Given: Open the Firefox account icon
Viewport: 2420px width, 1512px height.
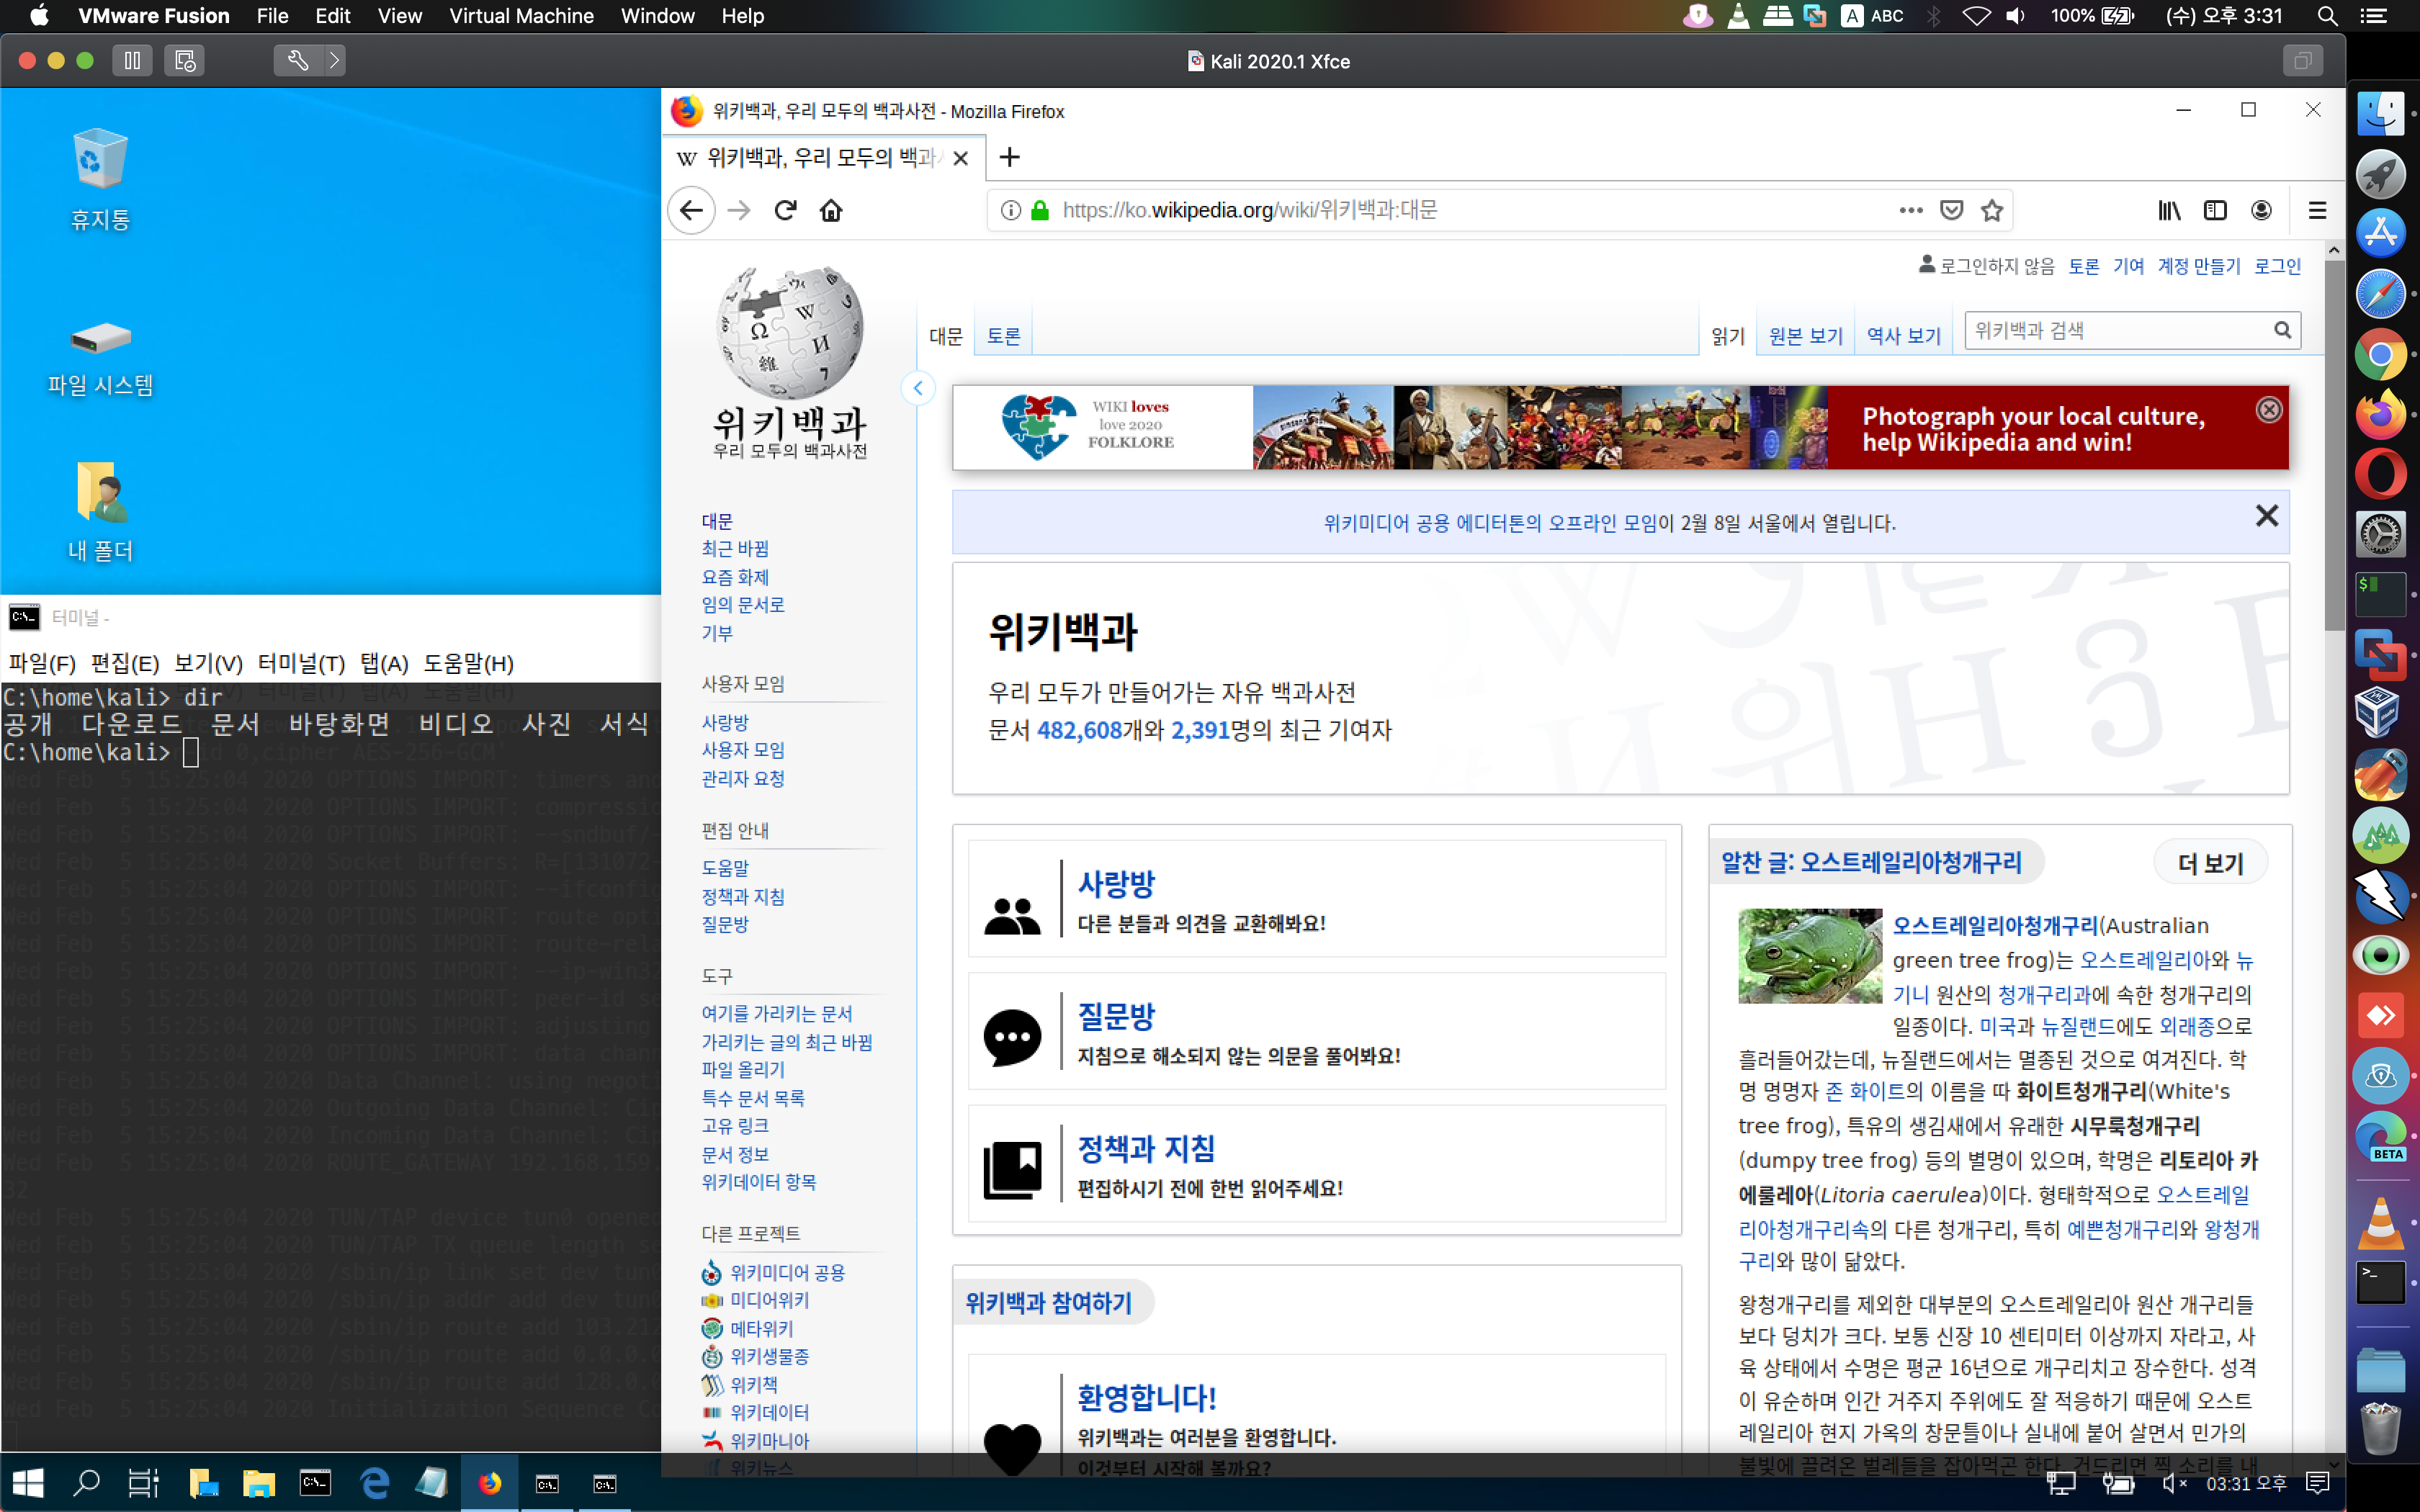Looking at the screenshot, I should click(2261, 210).
